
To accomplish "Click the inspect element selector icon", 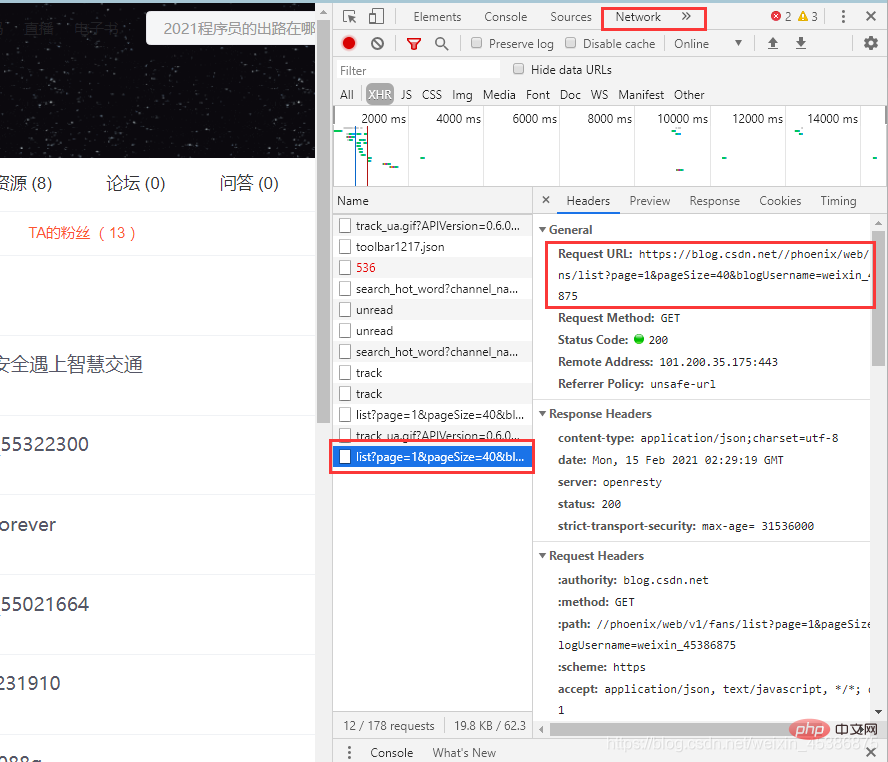I will 349,17.
